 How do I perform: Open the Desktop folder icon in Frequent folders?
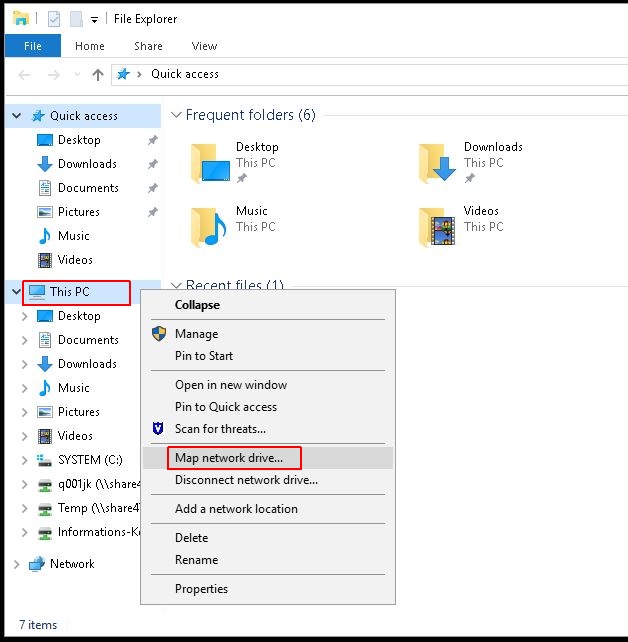(210, 163)
